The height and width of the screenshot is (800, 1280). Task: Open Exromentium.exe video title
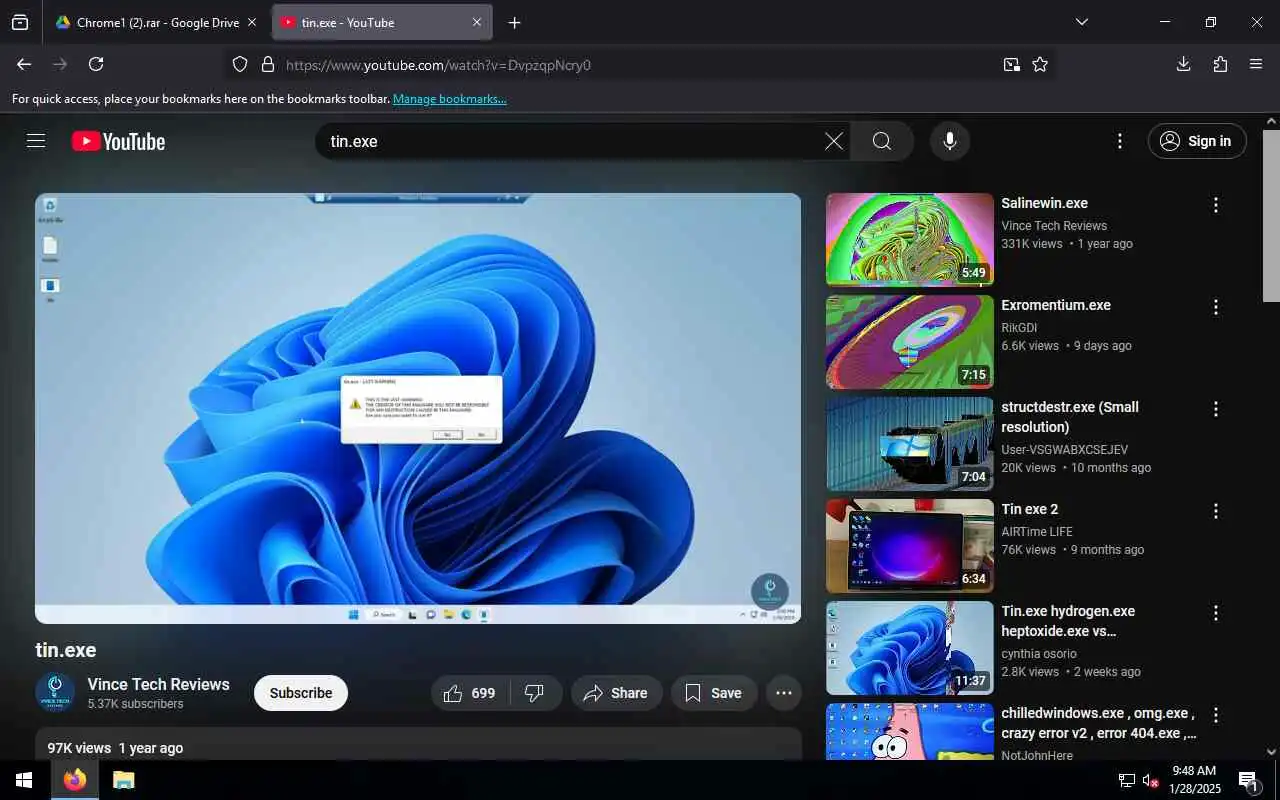(x=1056, y=305)
